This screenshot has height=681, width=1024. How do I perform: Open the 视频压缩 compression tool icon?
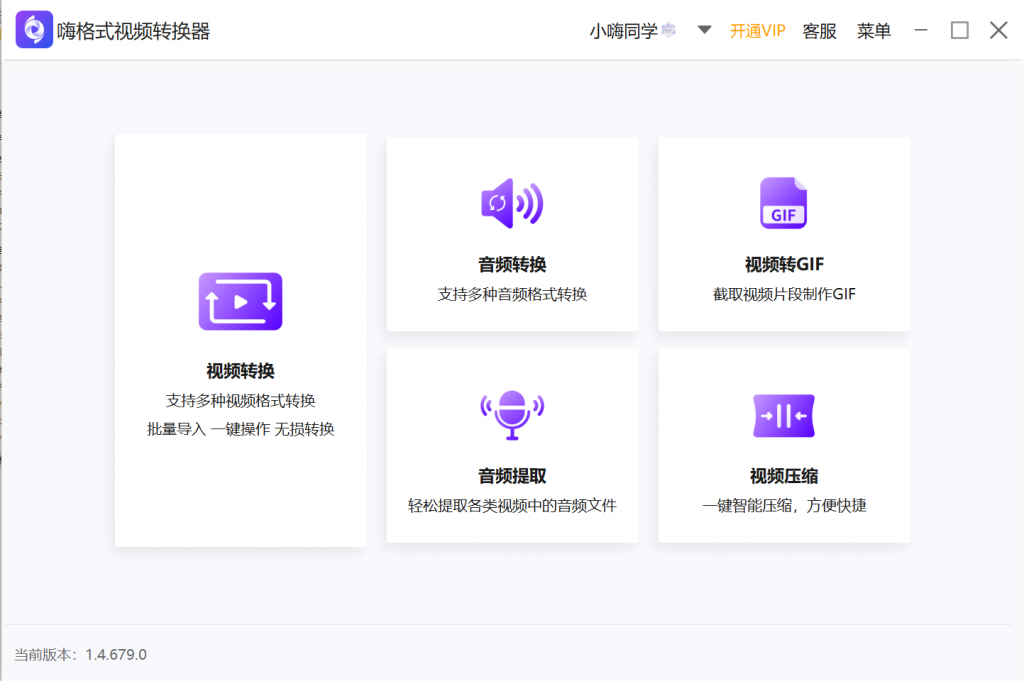[x=783, y=415]
